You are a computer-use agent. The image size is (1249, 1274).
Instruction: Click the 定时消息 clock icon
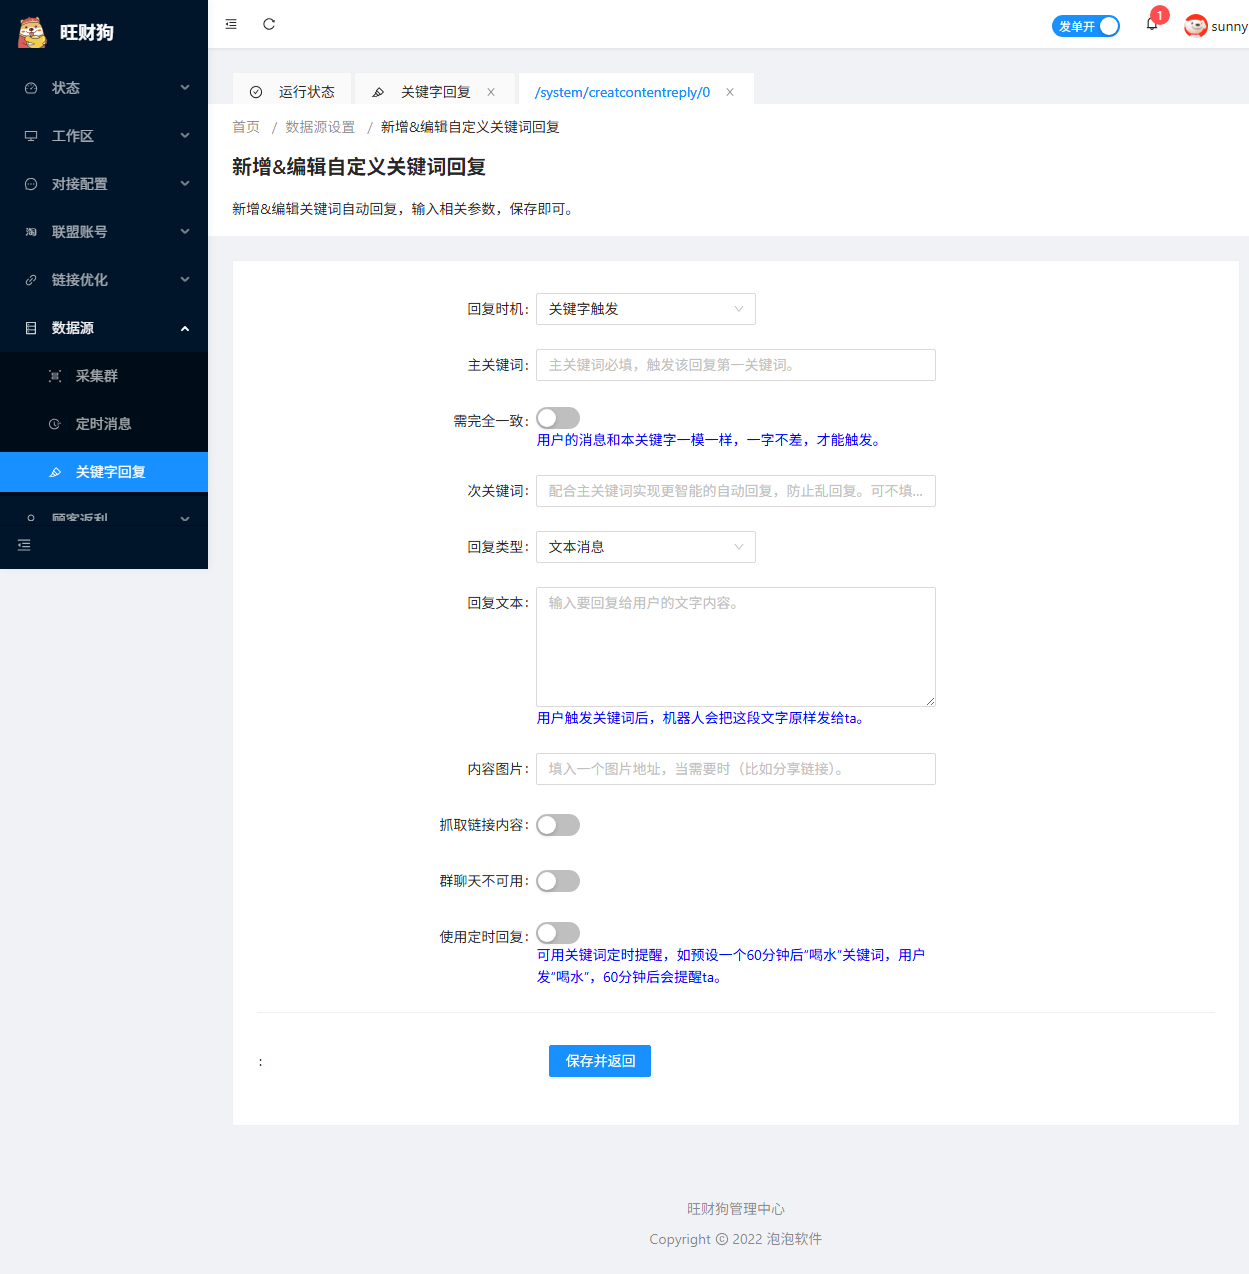pos(55,424)
